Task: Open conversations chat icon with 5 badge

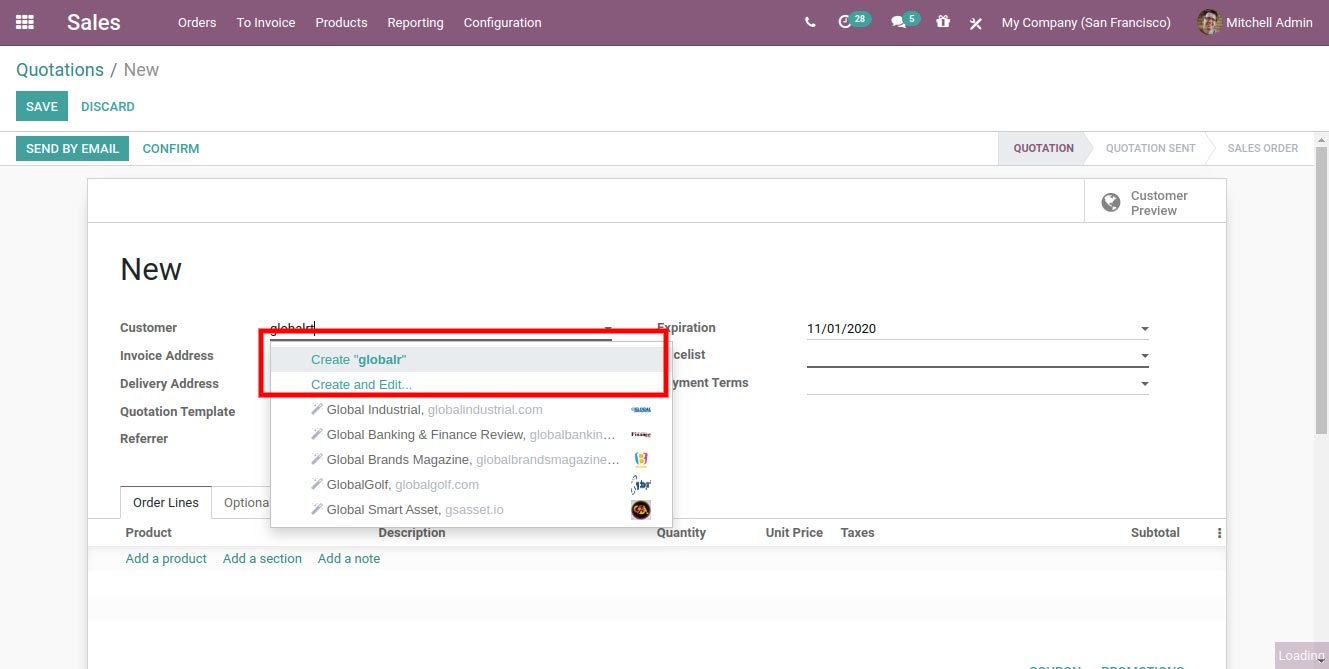Action: click(898, 22)
